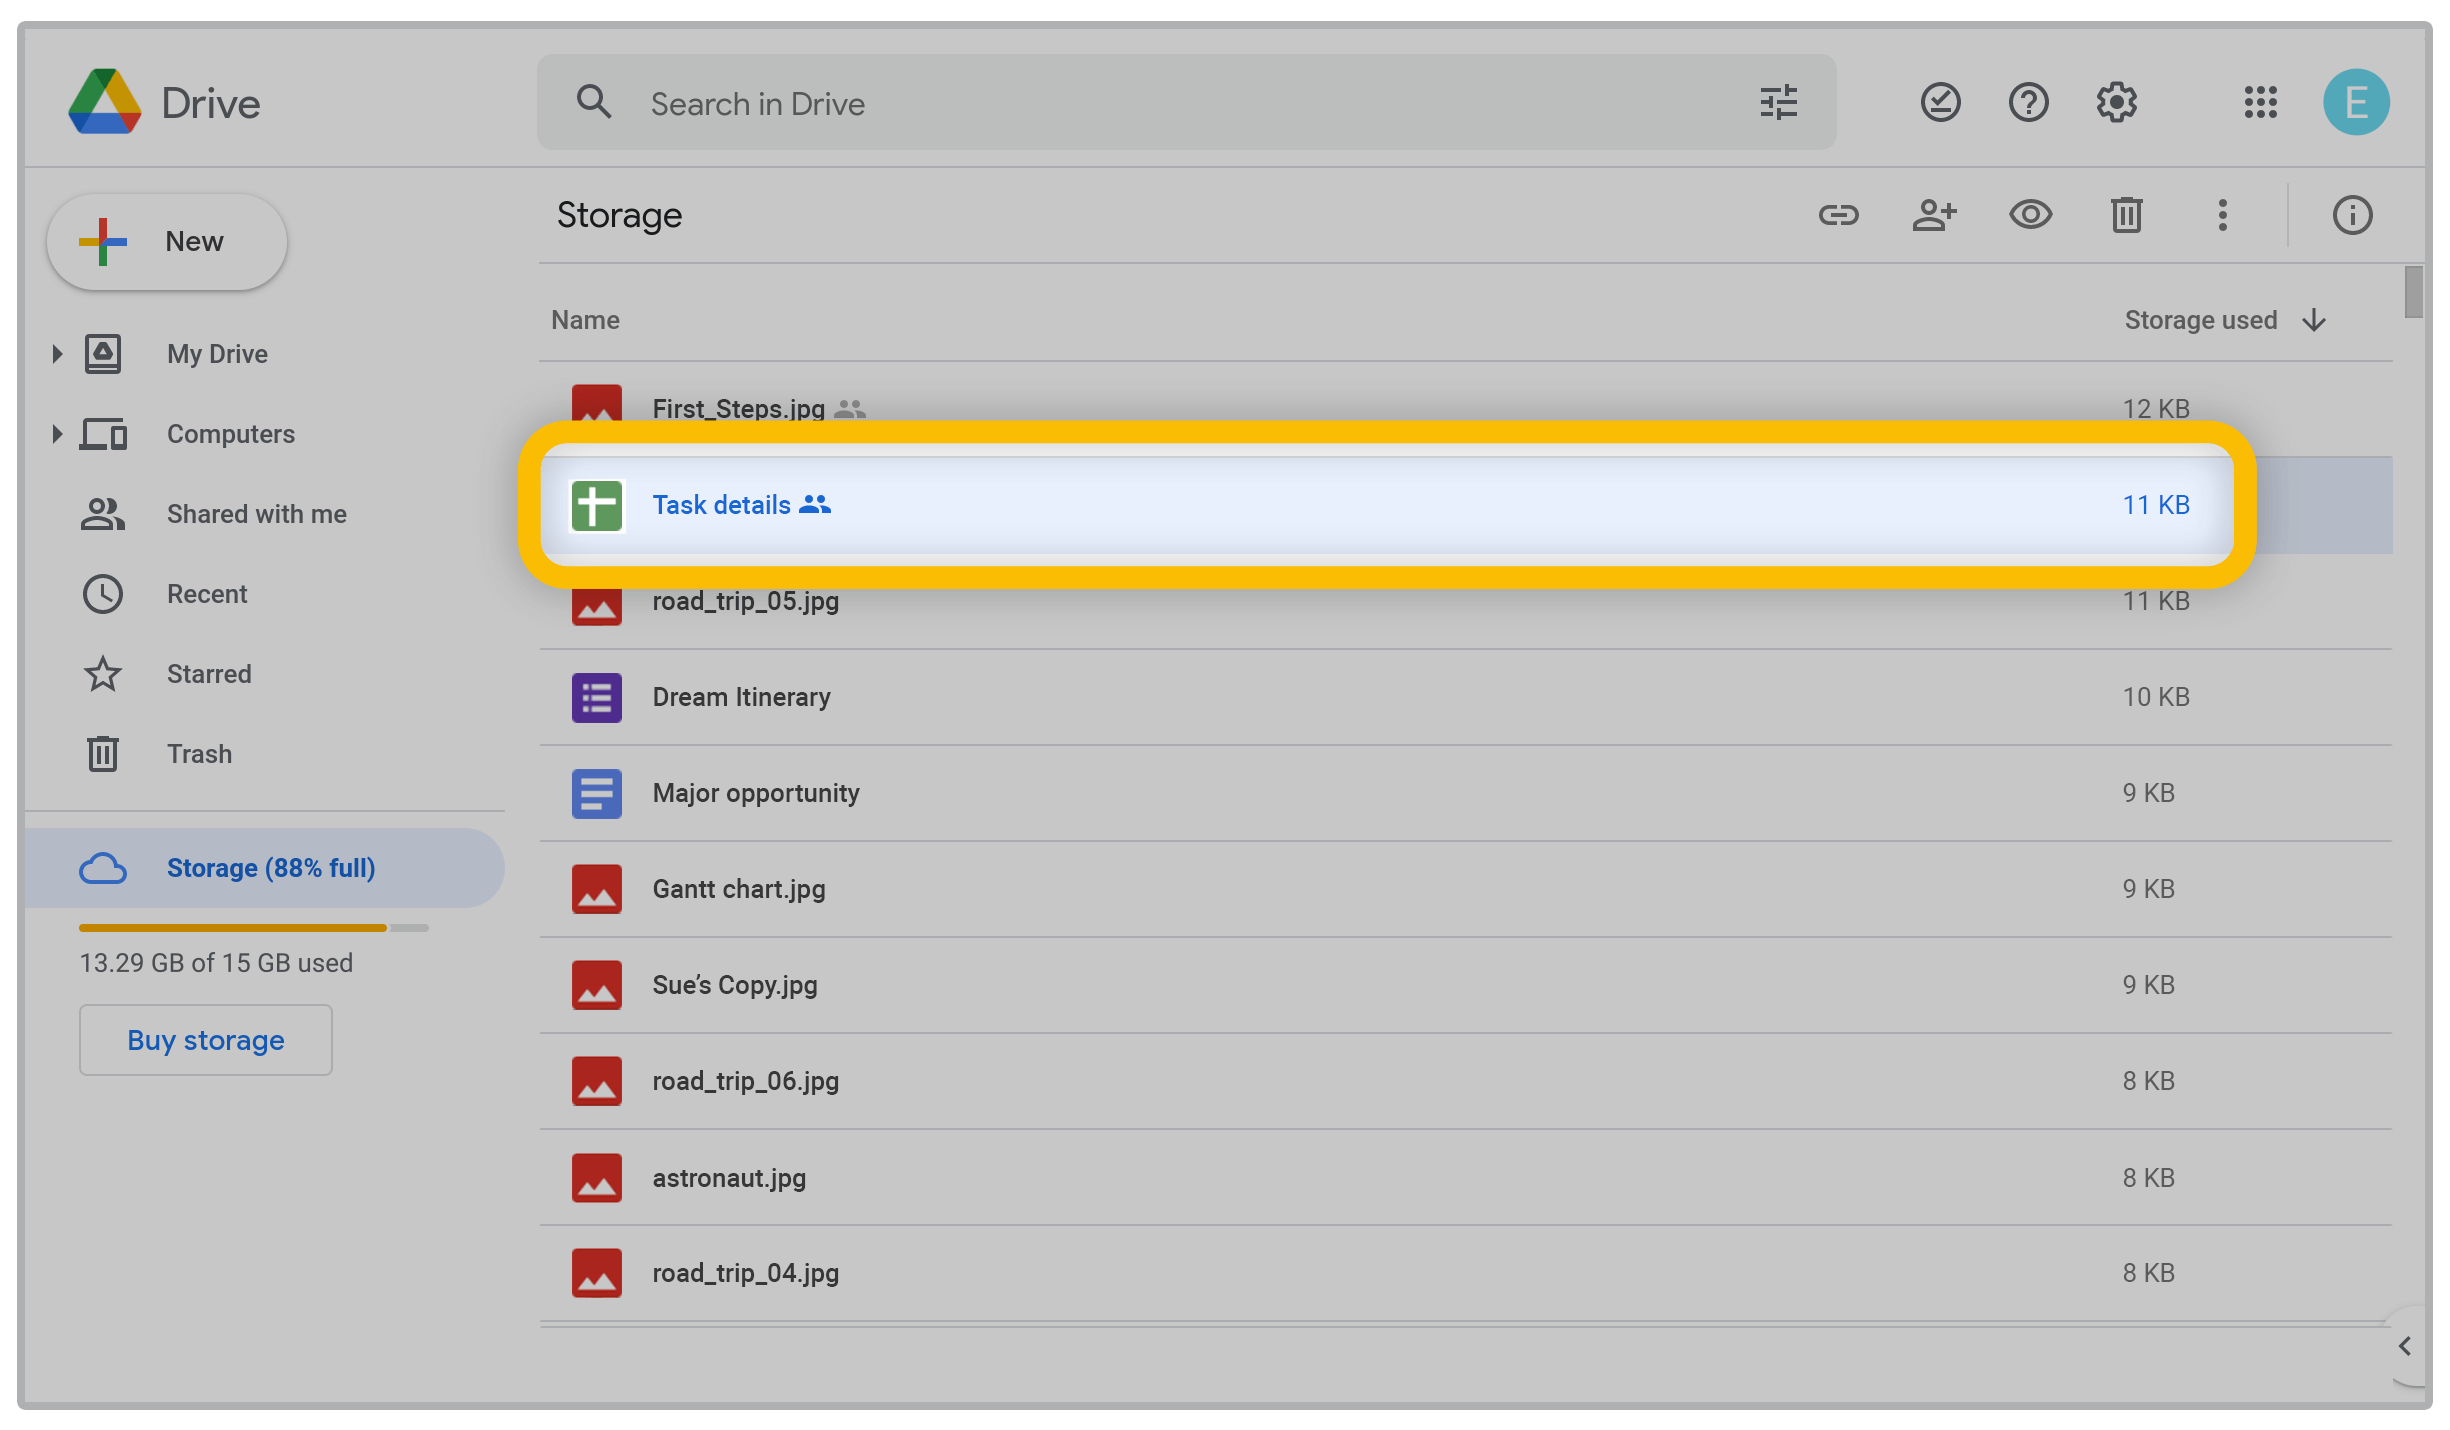Toggle the View details info panel
Image resolution: width=2450 pixels, height=1430 pixels.
click(2352, 215)
